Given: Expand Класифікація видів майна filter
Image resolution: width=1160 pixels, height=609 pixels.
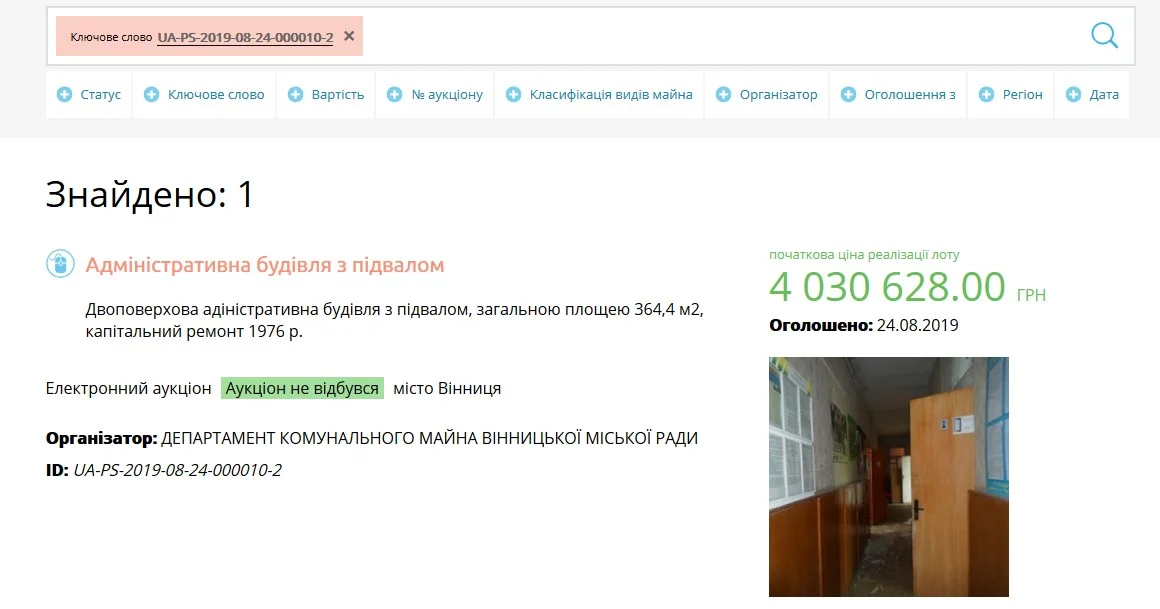Looking at the screenshot, I should (599, 95).
